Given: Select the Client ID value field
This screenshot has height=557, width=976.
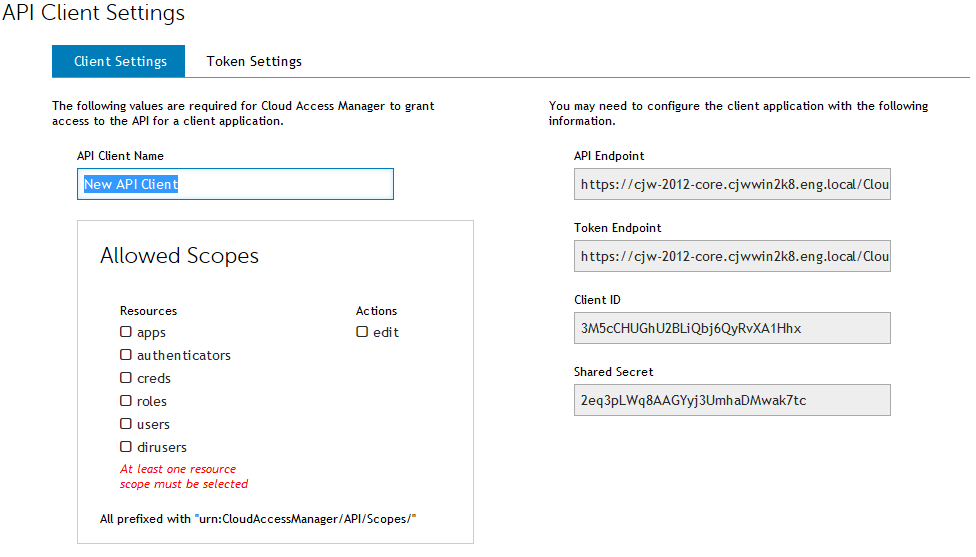Looking at the screenshot, I should tap(732, 328).
